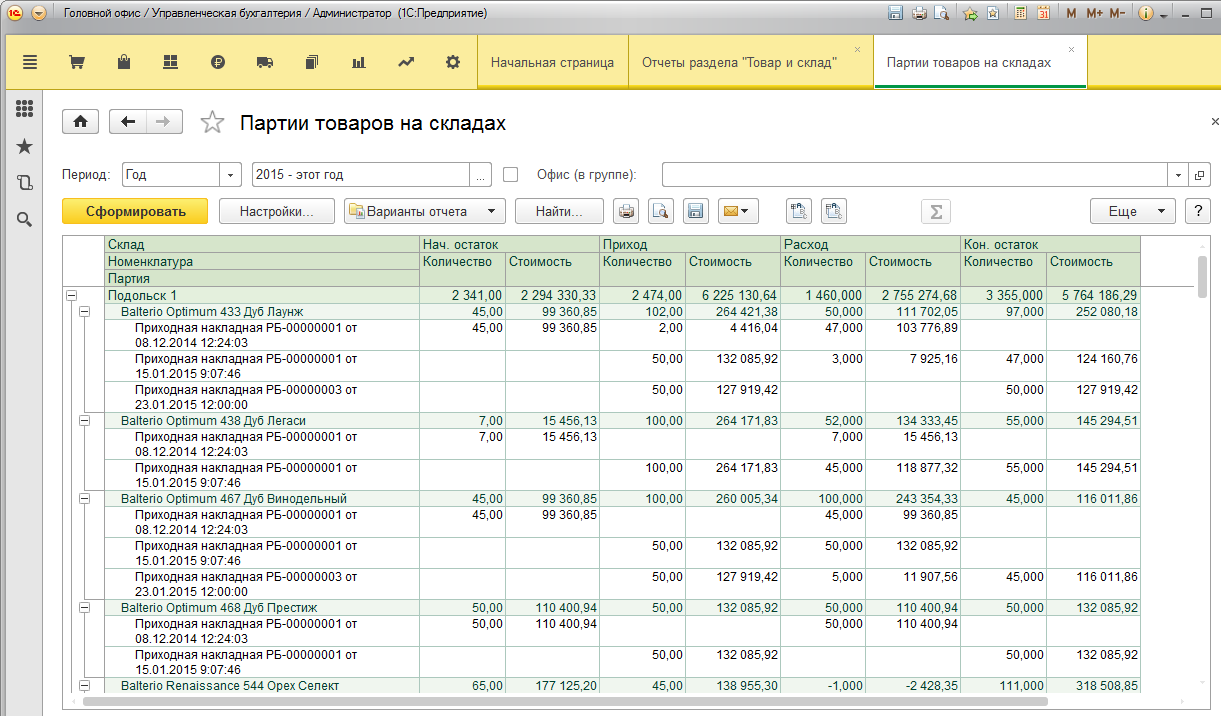Open the Офис field selection button
The height and width of the screenshot is (716, 1221).
1200,174
